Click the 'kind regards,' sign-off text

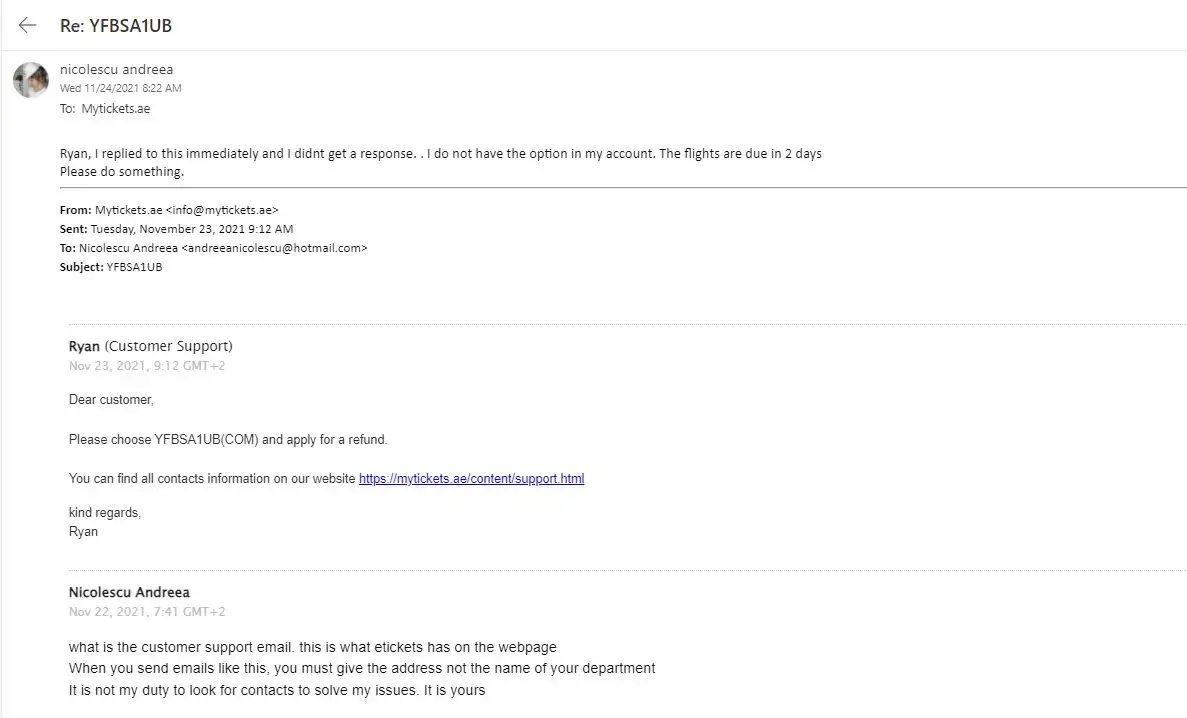tap(105, 513)
